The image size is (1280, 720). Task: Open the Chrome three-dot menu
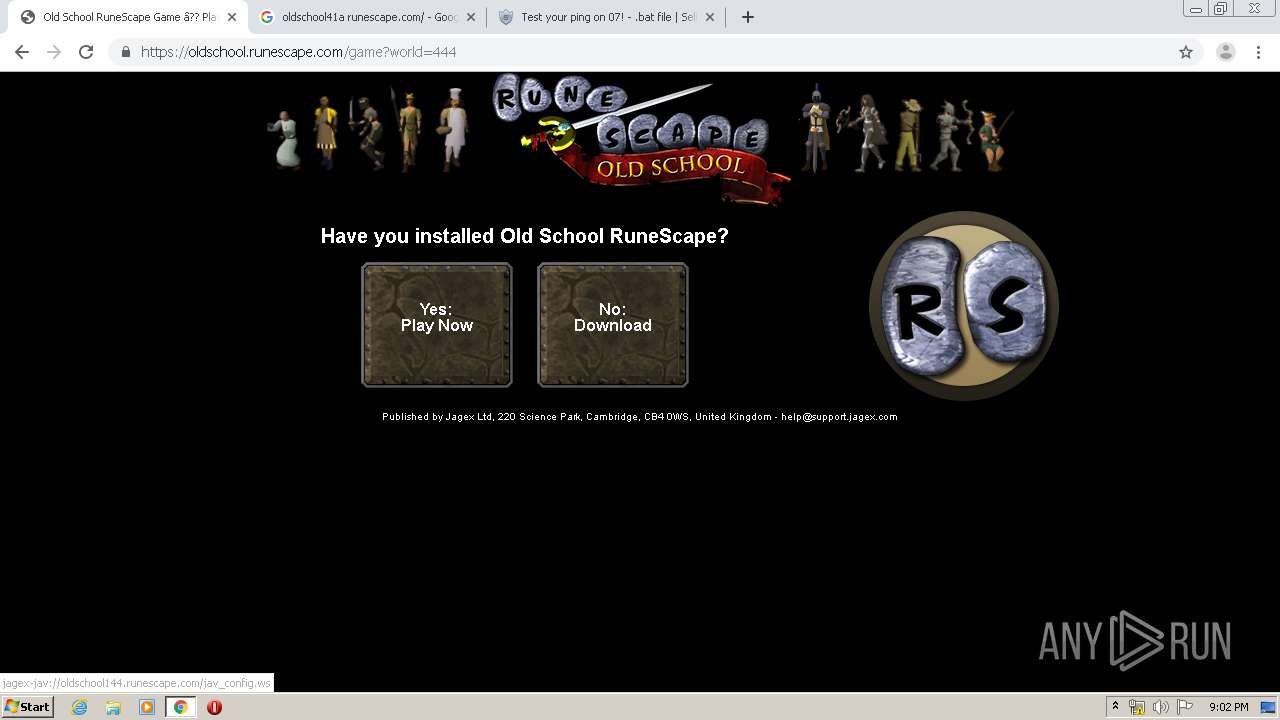tap(1258, 52)
